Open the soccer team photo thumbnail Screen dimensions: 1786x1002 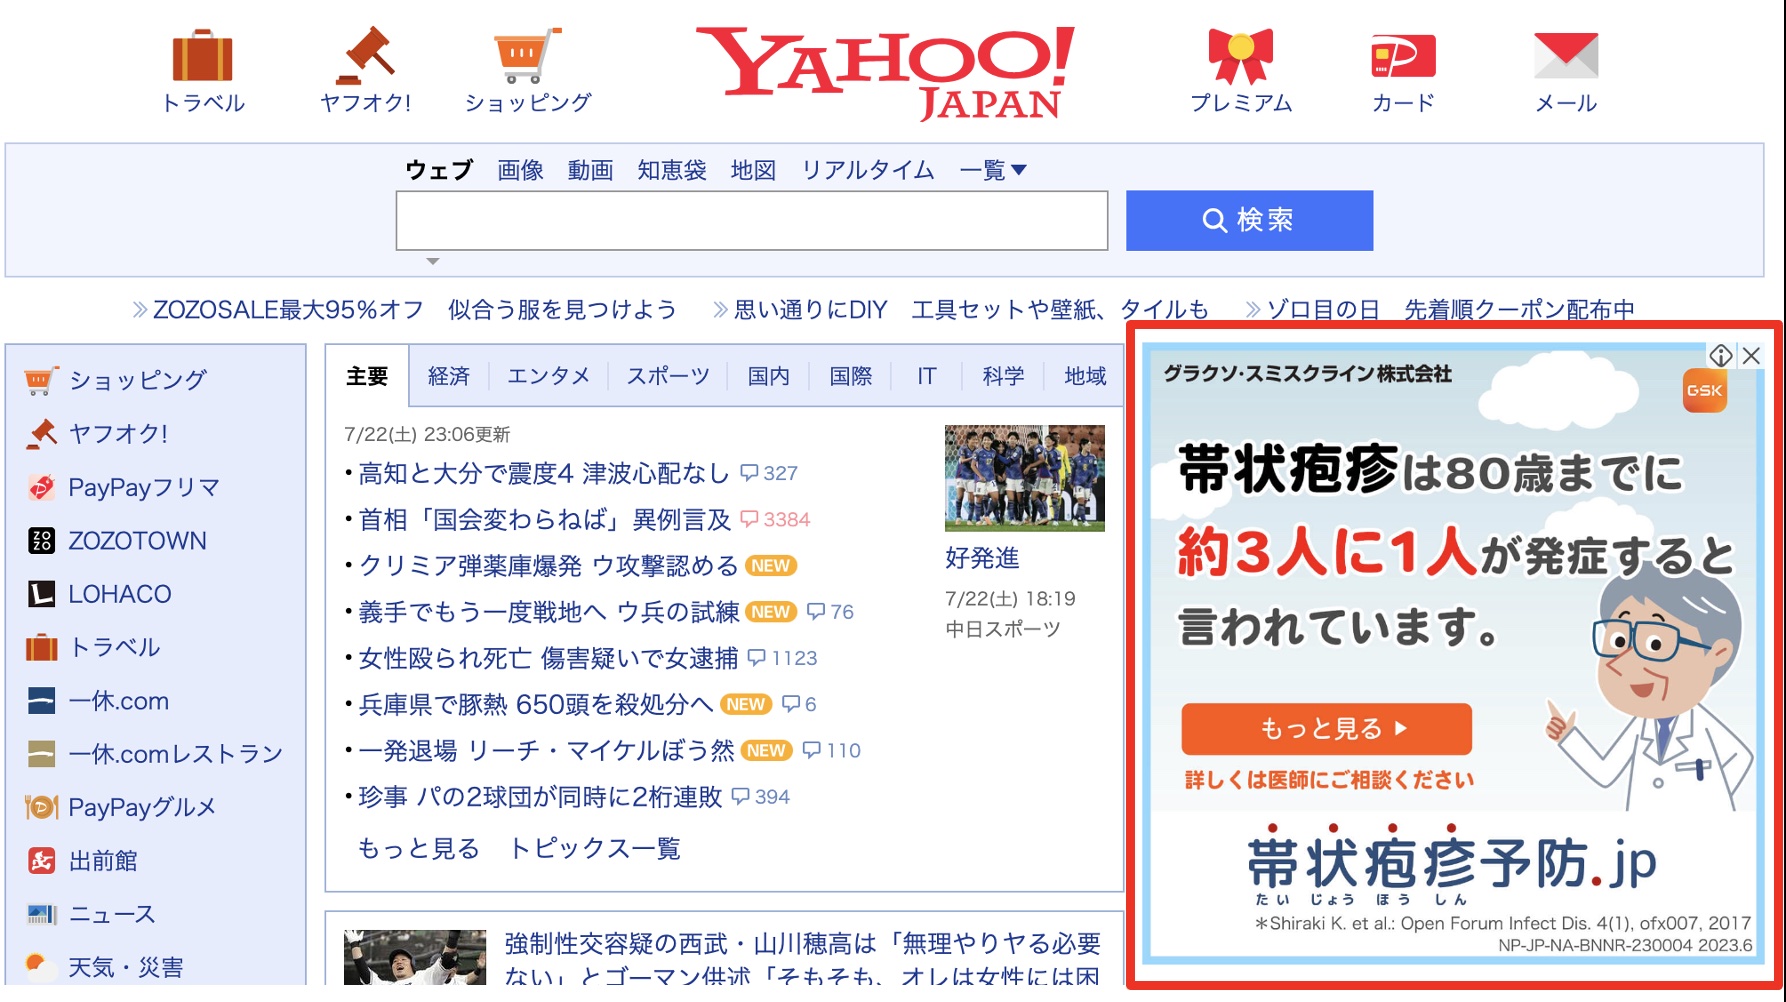[1024, 478]
